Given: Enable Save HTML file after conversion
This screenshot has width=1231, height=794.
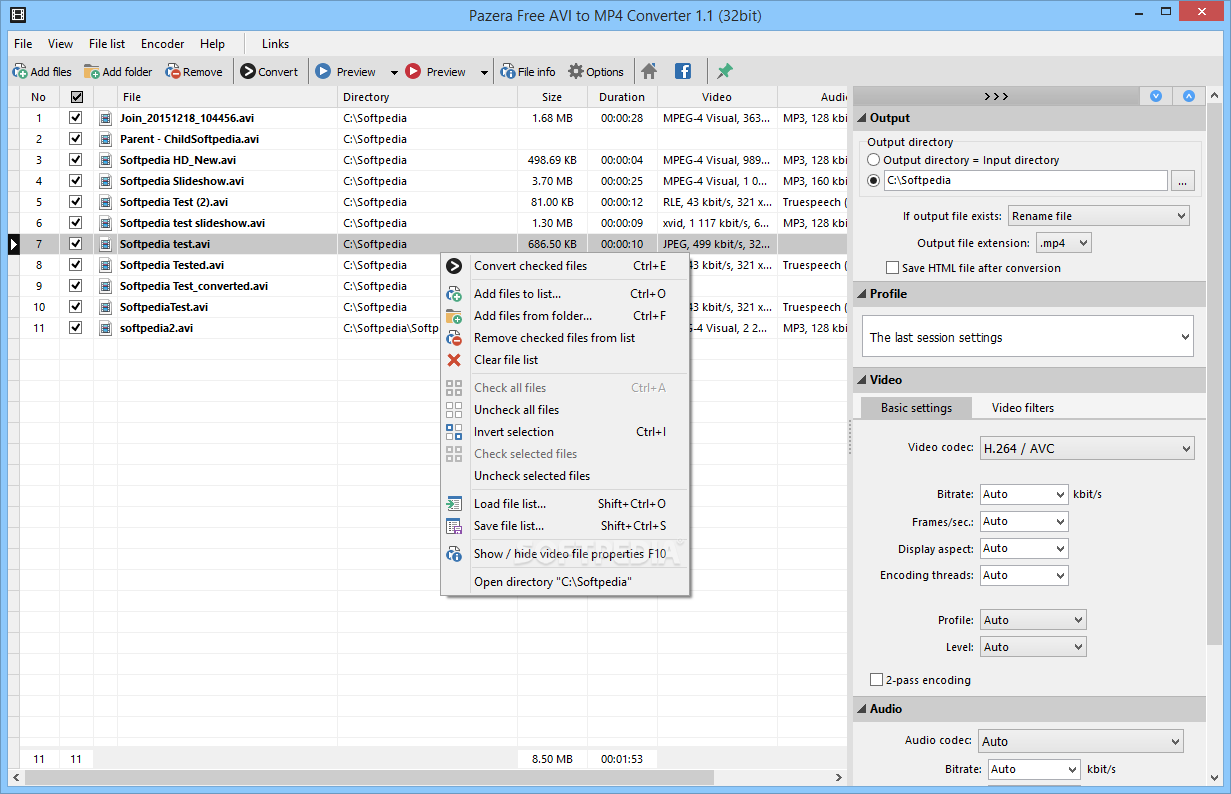Looking at the screenshot, I should coord(892,268).
